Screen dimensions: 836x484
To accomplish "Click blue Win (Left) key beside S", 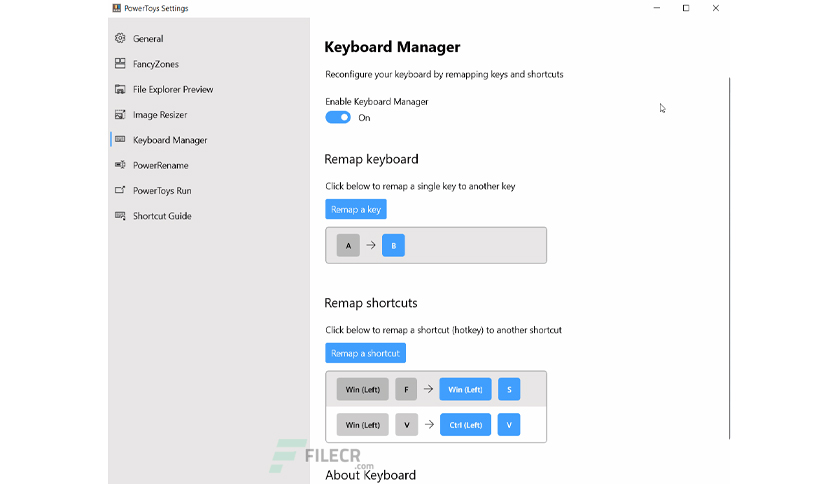I will (465, 389).
